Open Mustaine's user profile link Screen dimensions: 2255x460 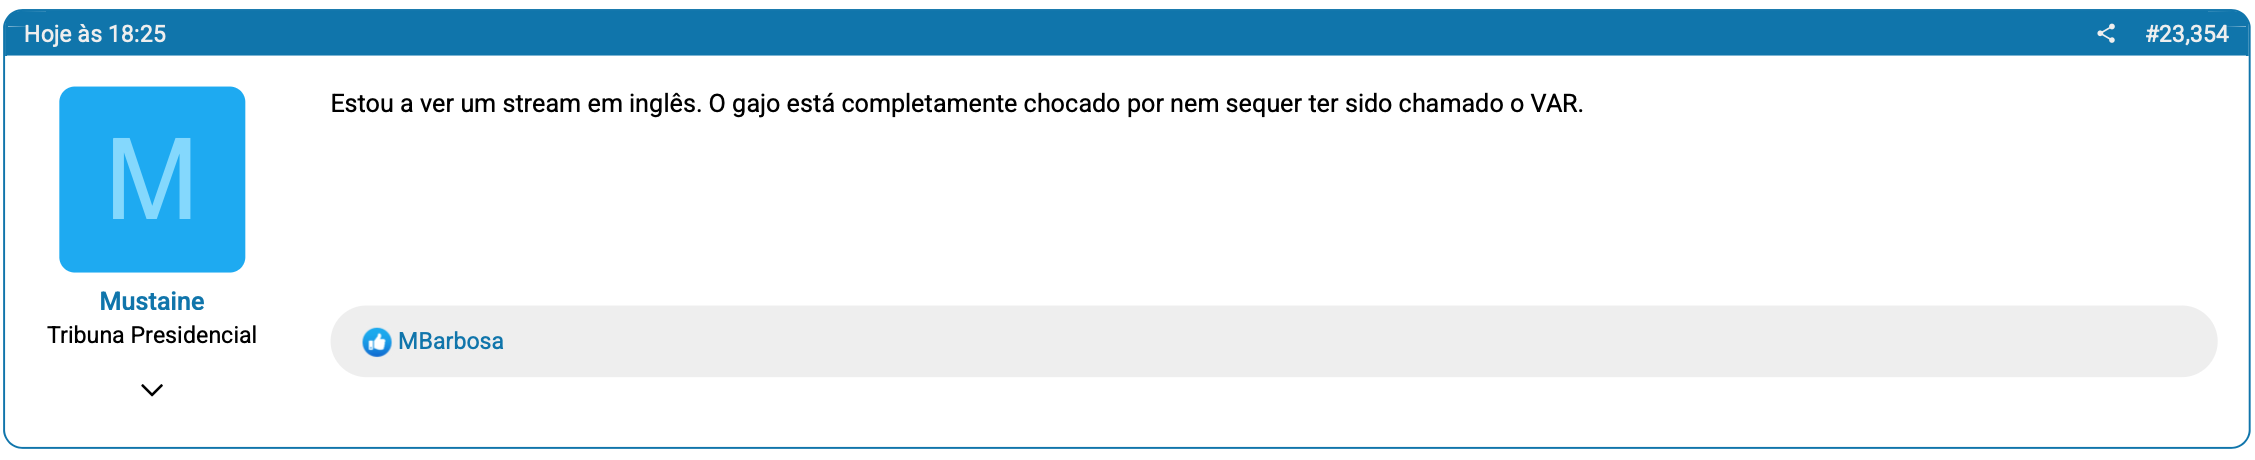(152, 301)
